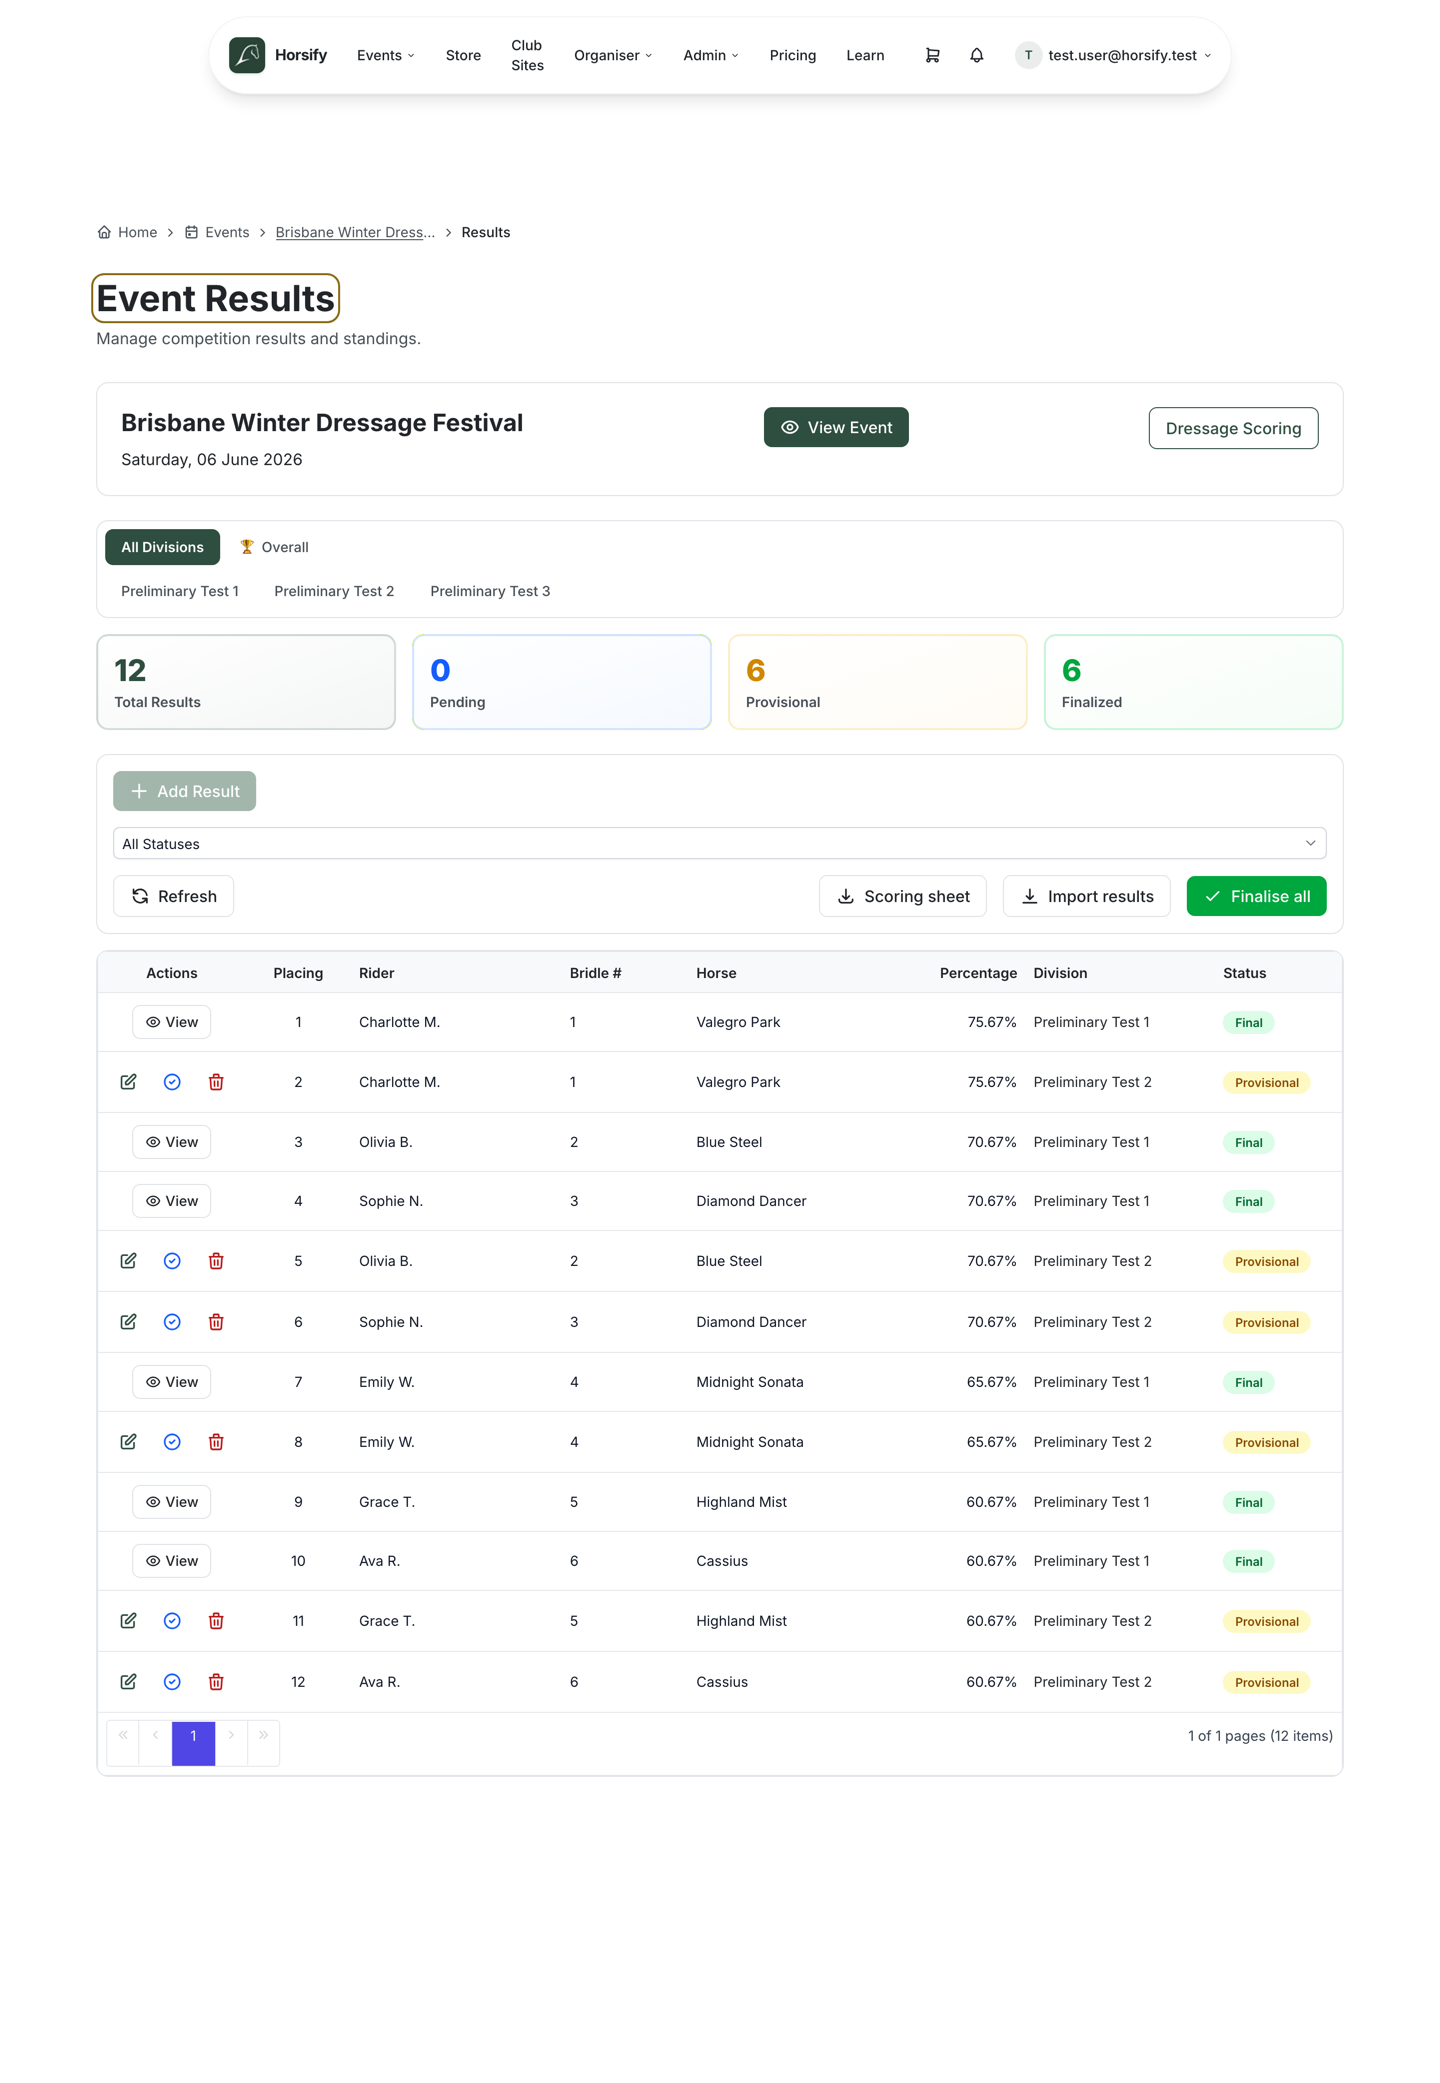Image resolution: width=1440 pixels, height=2083 pixels.
Task: Click the View Event button
Action: coord(836,427)
